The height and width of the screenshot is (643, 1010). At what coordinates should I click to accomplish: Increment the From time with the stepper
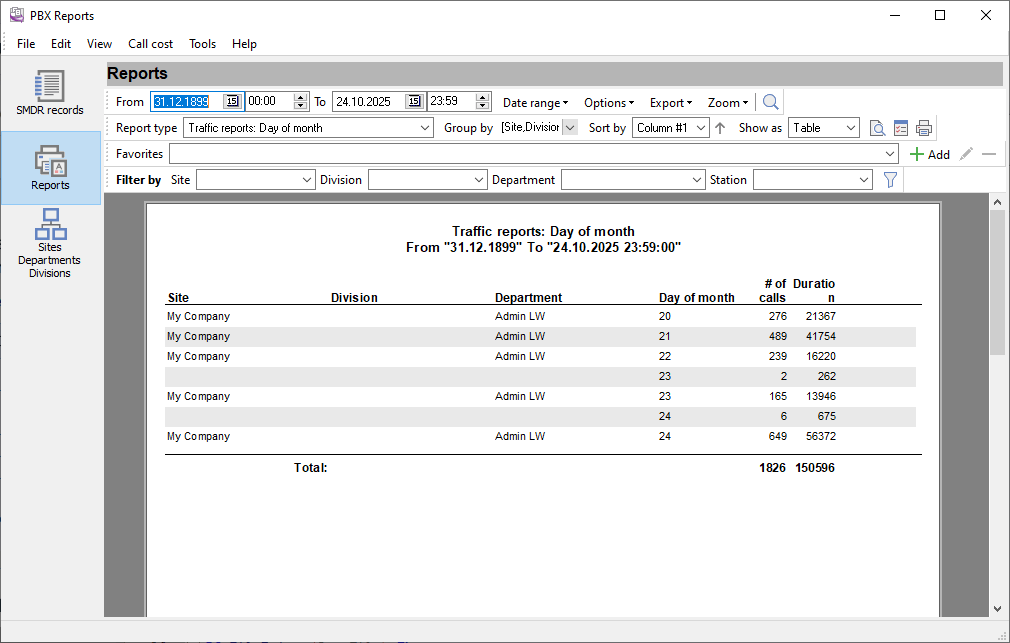(x=298, y=97)
